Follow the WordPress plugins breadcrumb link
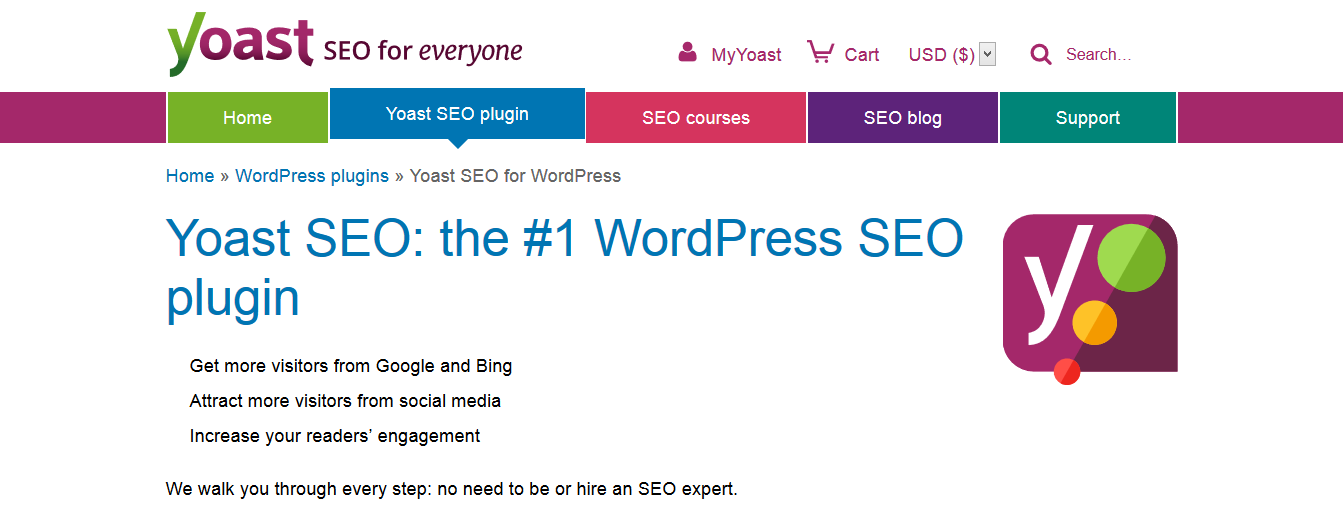Viewport: 1343px width, 525px height. point(312,176)
